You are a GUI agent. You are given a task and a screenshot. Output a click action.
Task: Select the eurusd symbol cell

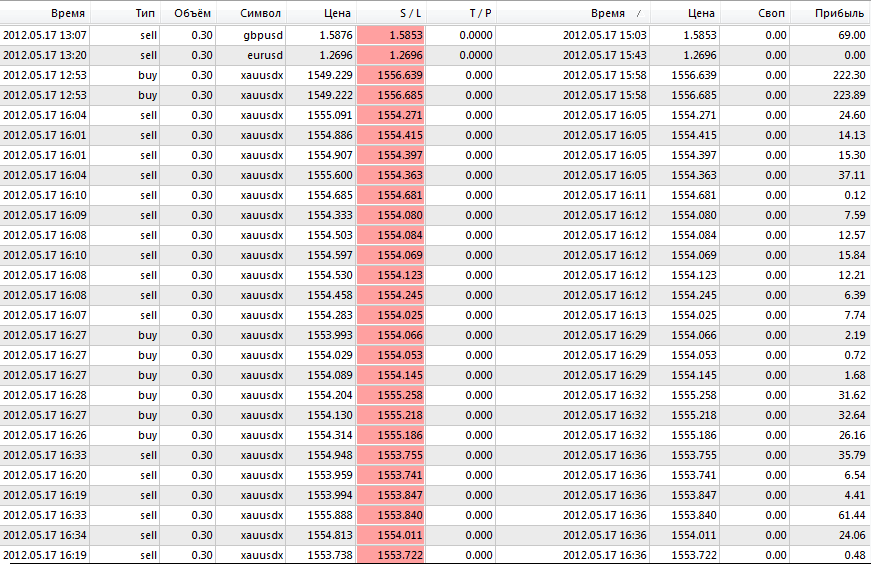[265, 56]
